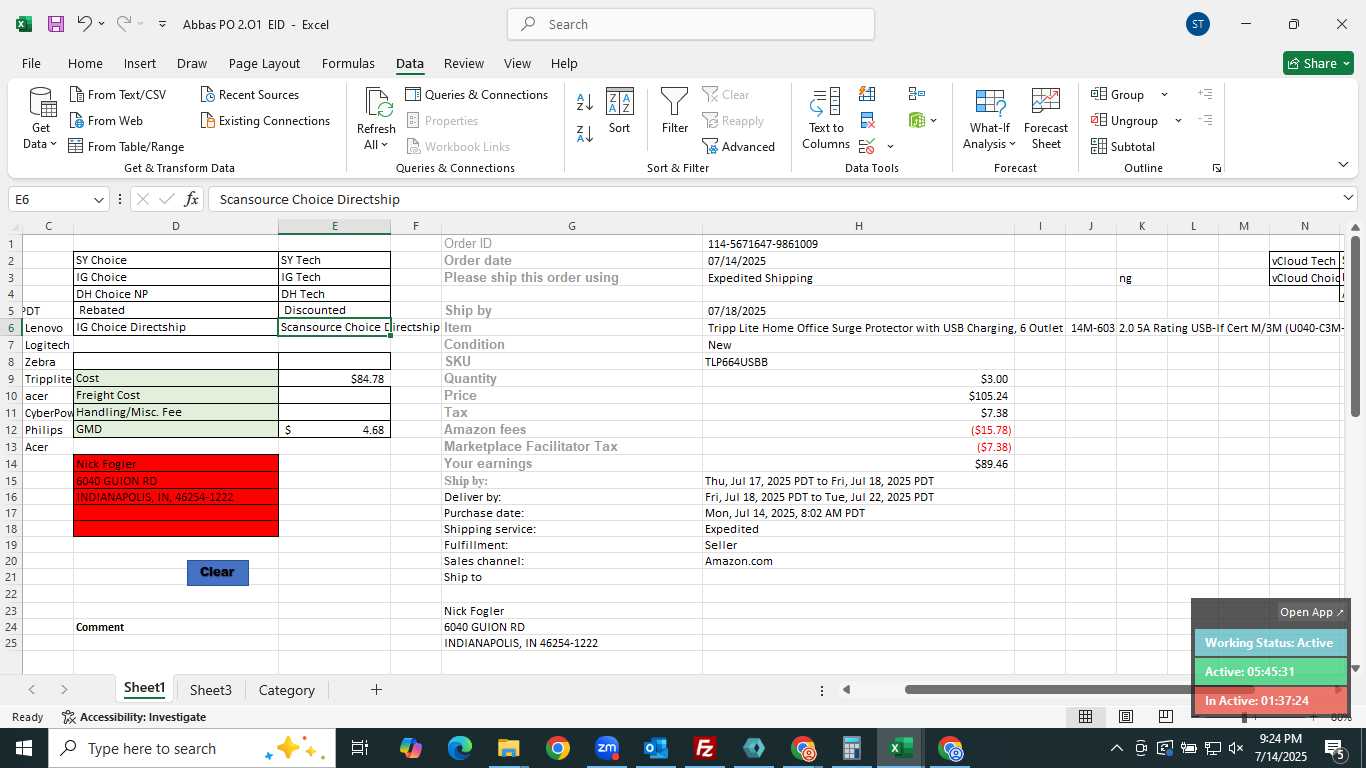This screenshot has width=1366, height=768.
Task: Click From Web data source
Action: (x=106, y=121)
